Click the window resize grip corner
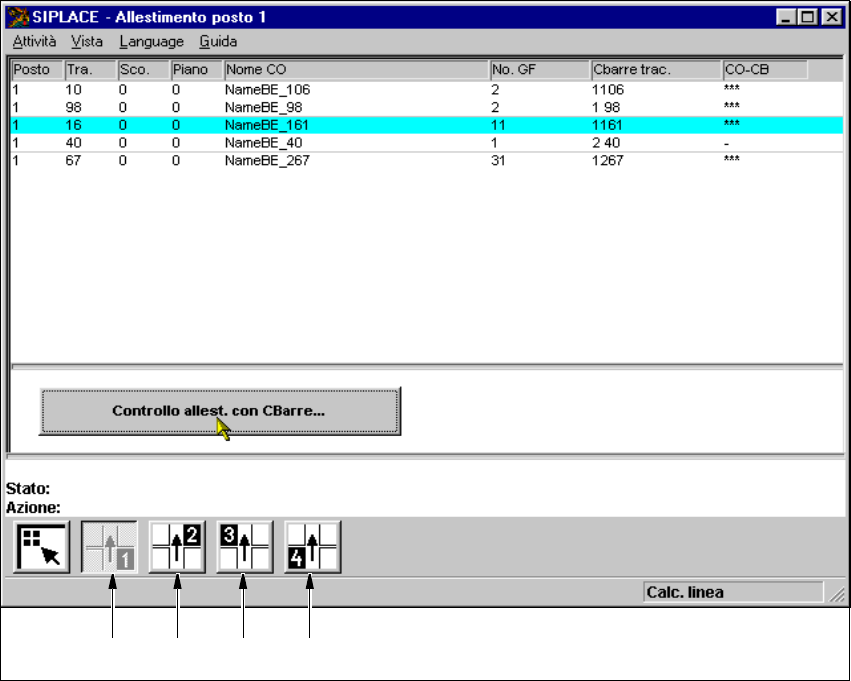The image size is (851, 681). tap(837, 595)
